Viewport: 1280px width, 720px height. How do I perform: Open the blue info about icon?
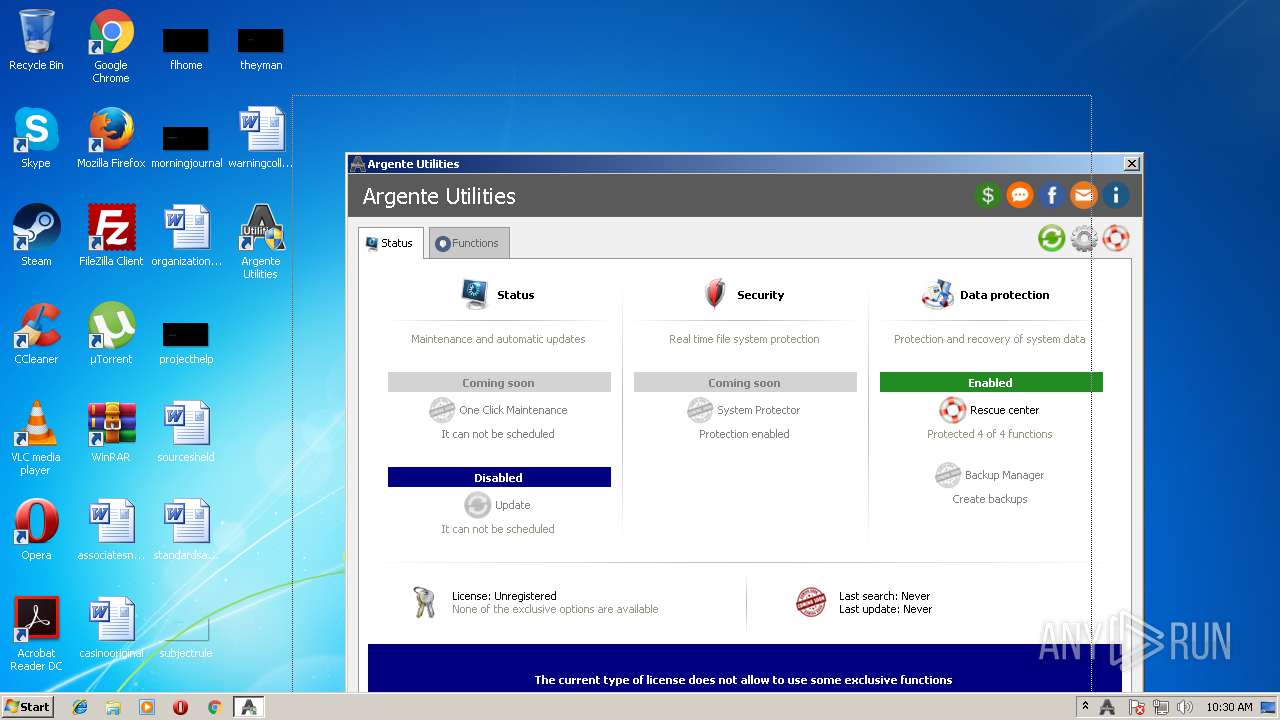tap(1116, 196)
